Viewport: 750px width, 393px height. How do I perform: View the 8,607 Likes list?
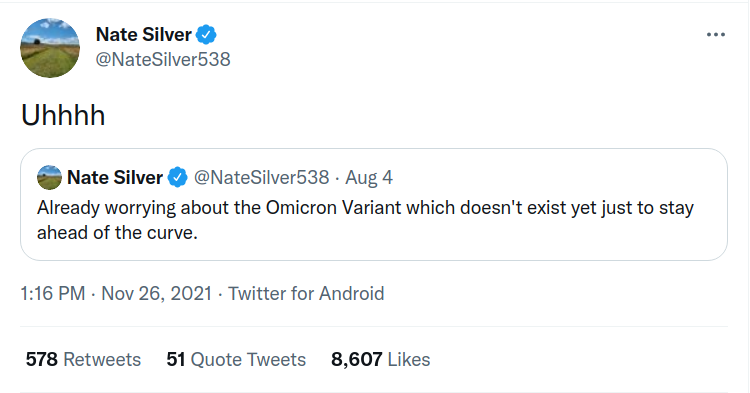pyautogui.click(x=381, y=360)
